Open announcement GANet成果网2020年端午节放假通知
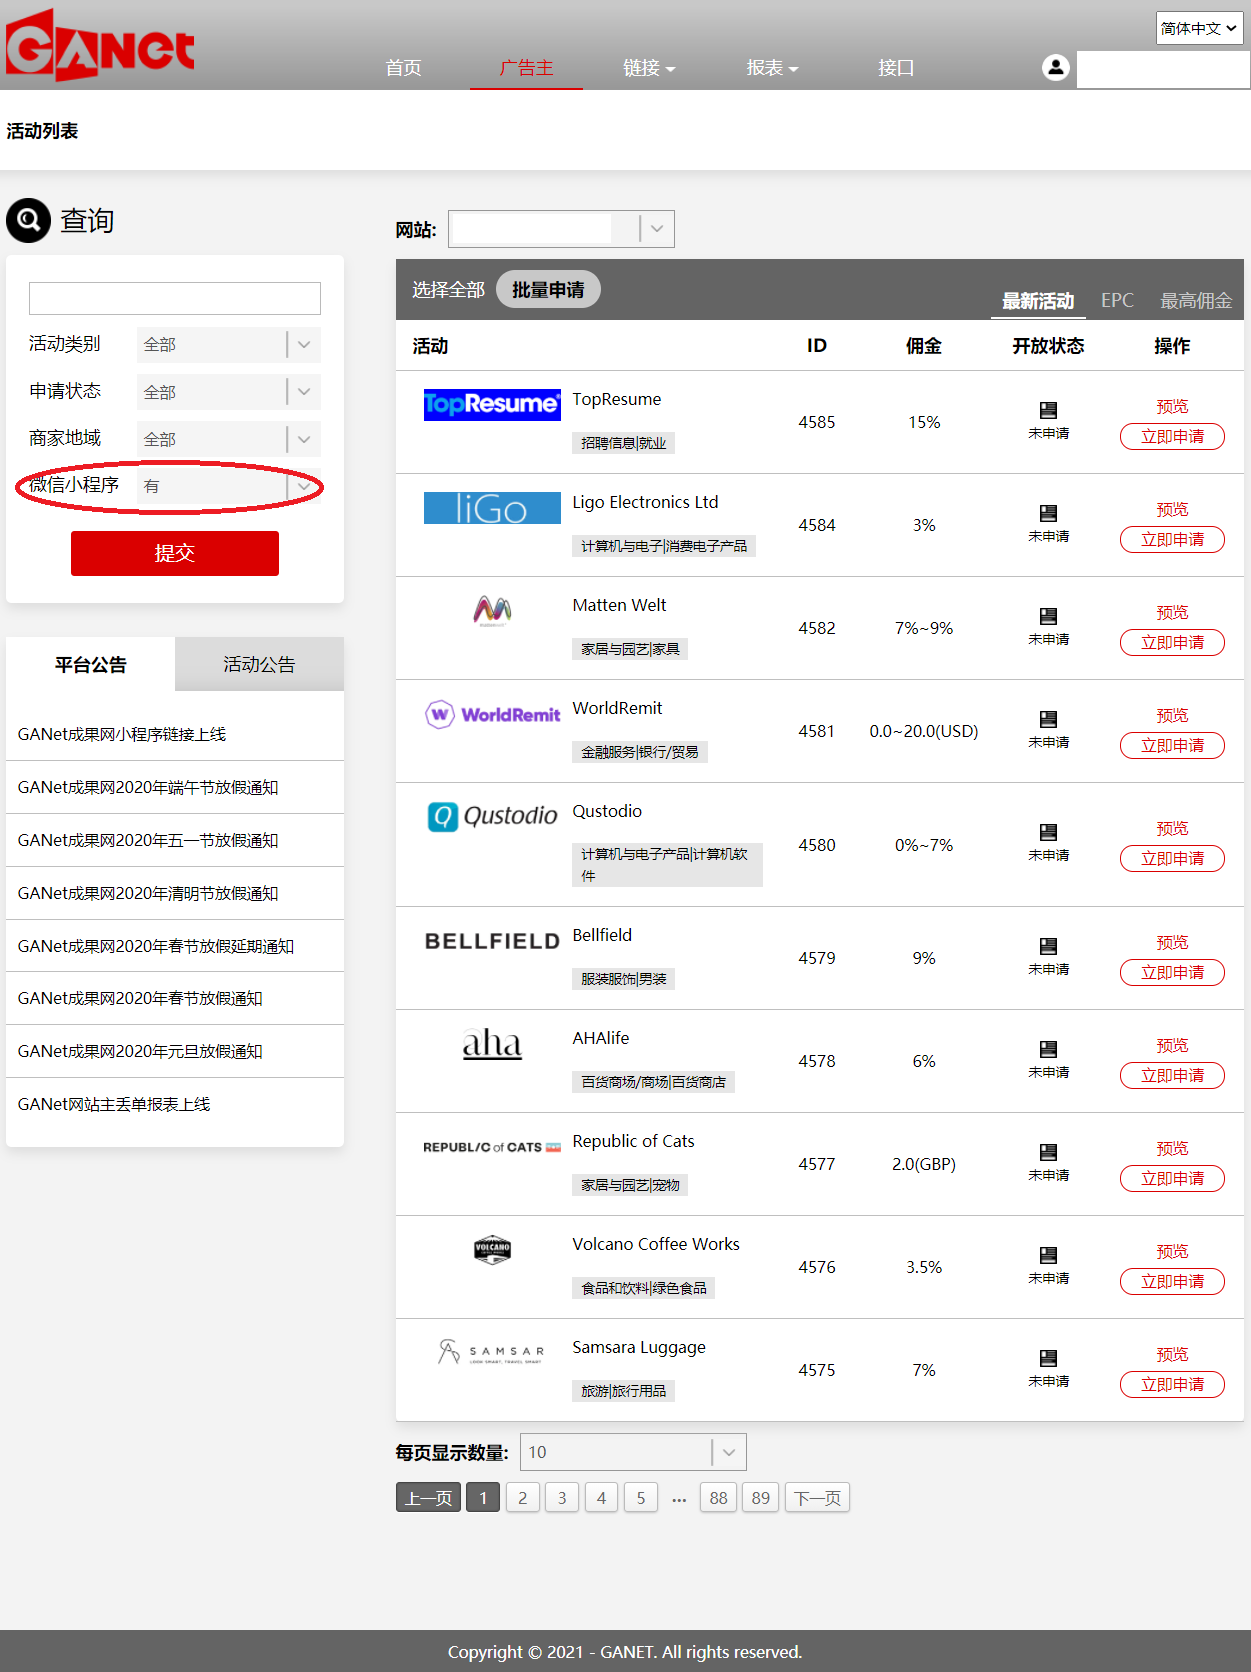The image size is (1251, 1672). click(x=148, y=787)
